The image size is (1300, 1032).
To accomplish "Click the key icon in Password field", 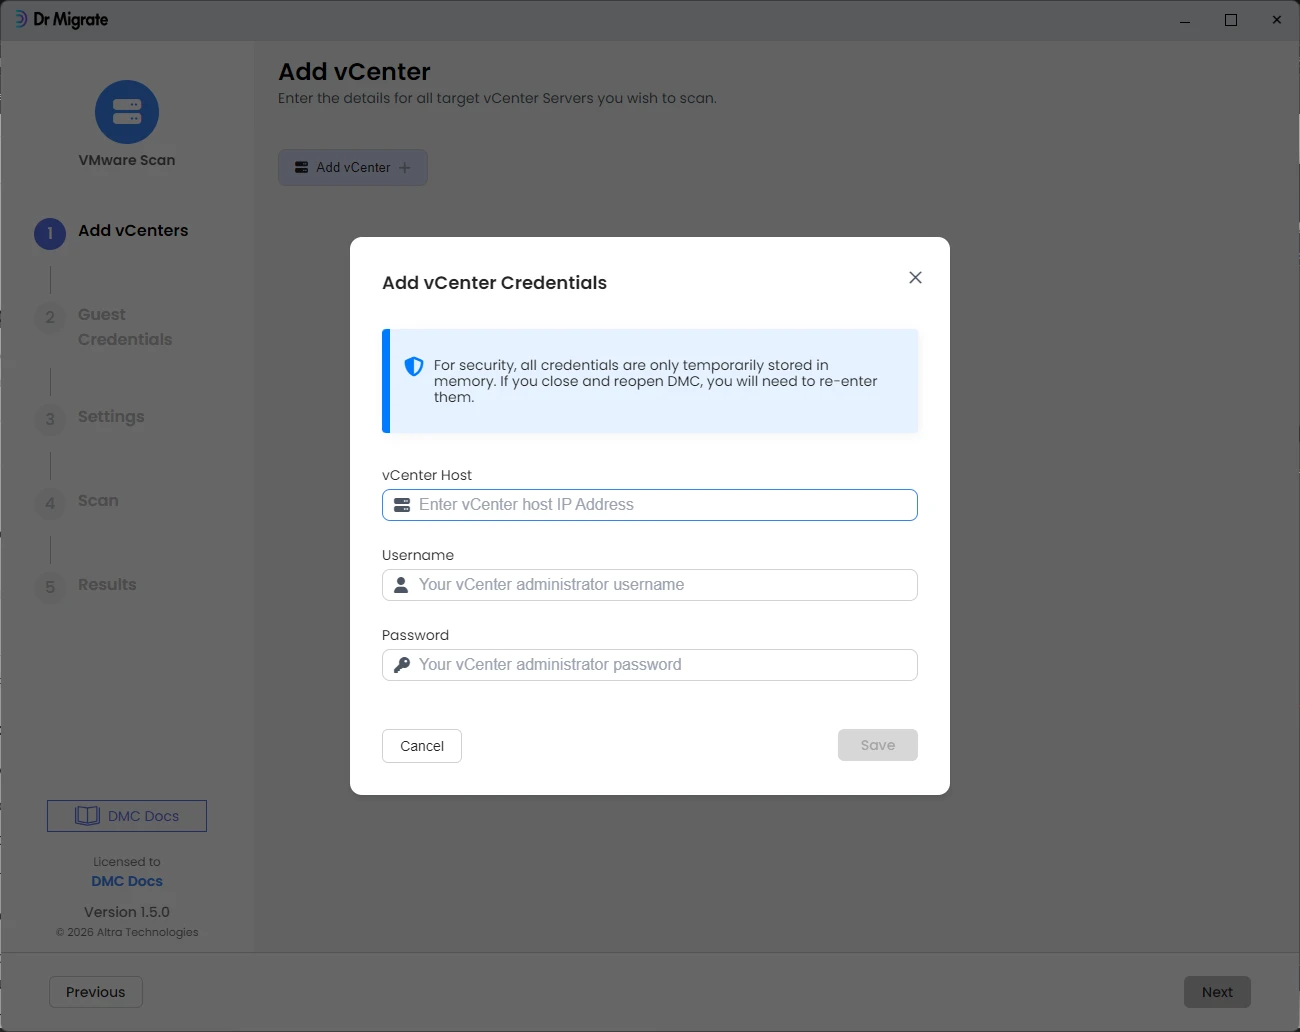I will click(x=402, y=665).
